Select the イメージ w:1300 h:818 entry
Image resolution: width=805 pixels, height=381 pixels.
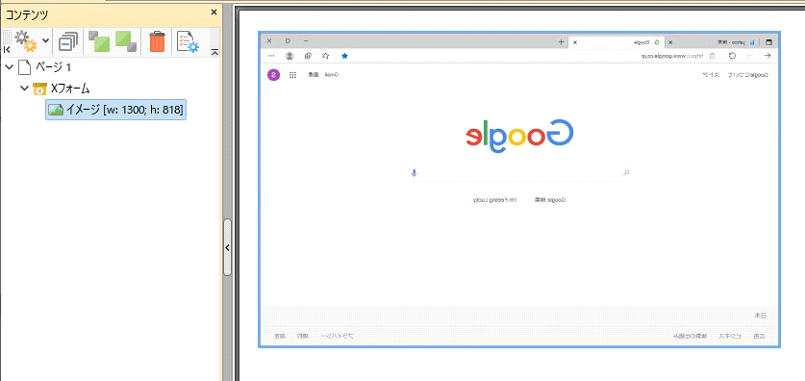(116, 109)
